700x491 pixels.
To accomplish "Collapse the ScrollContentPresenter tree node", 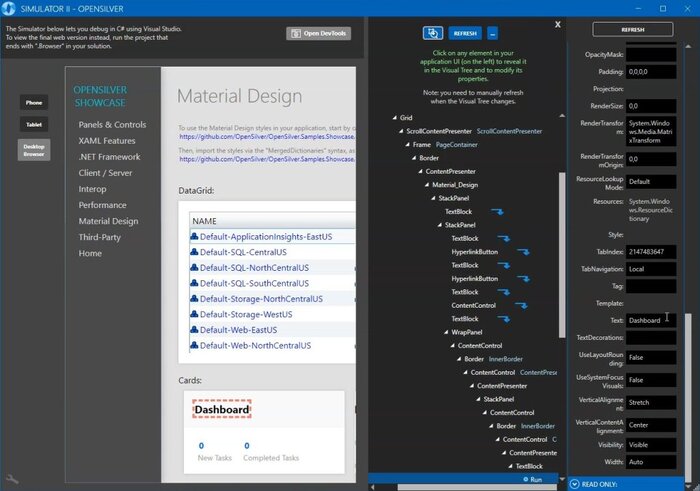I will coord(401,131).
